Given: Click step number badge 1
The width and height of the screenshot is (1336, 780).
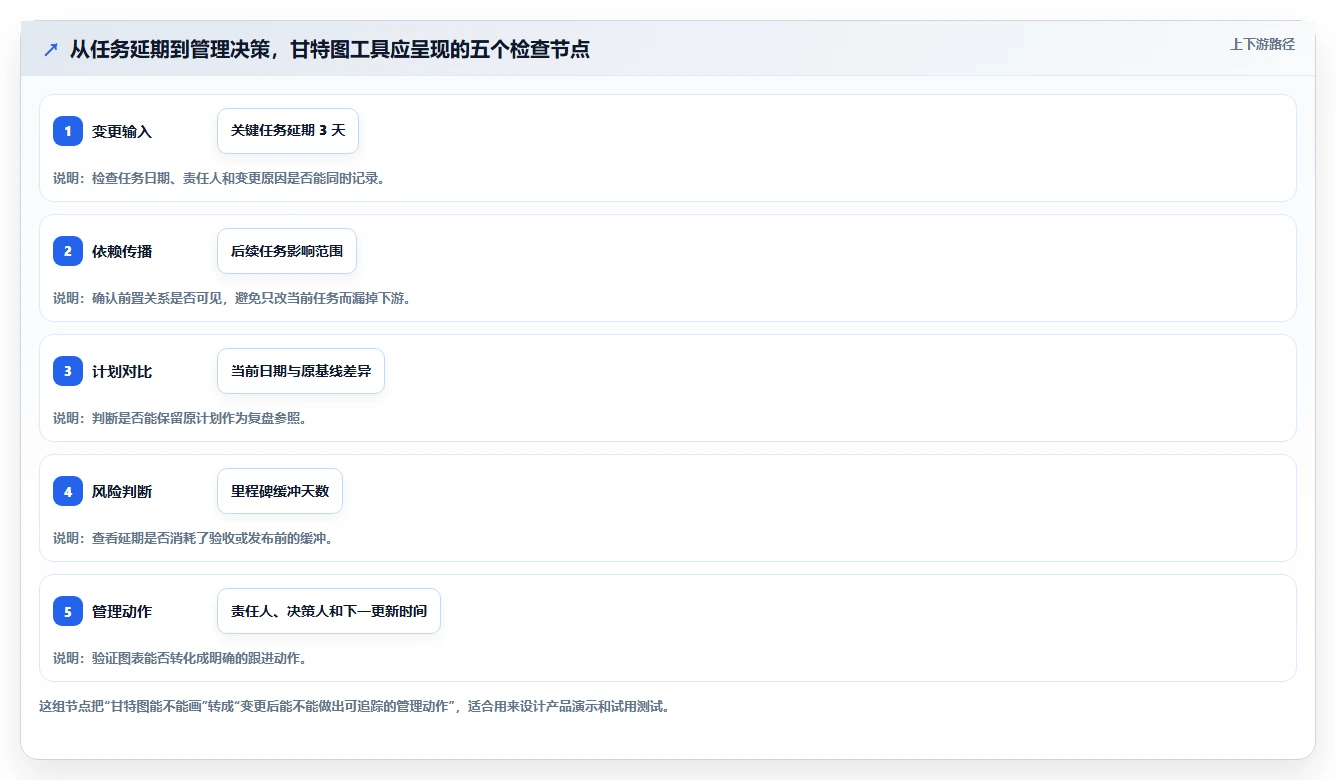Looking at the screenshot, I should pyautogui.click(x=68, y=131).
